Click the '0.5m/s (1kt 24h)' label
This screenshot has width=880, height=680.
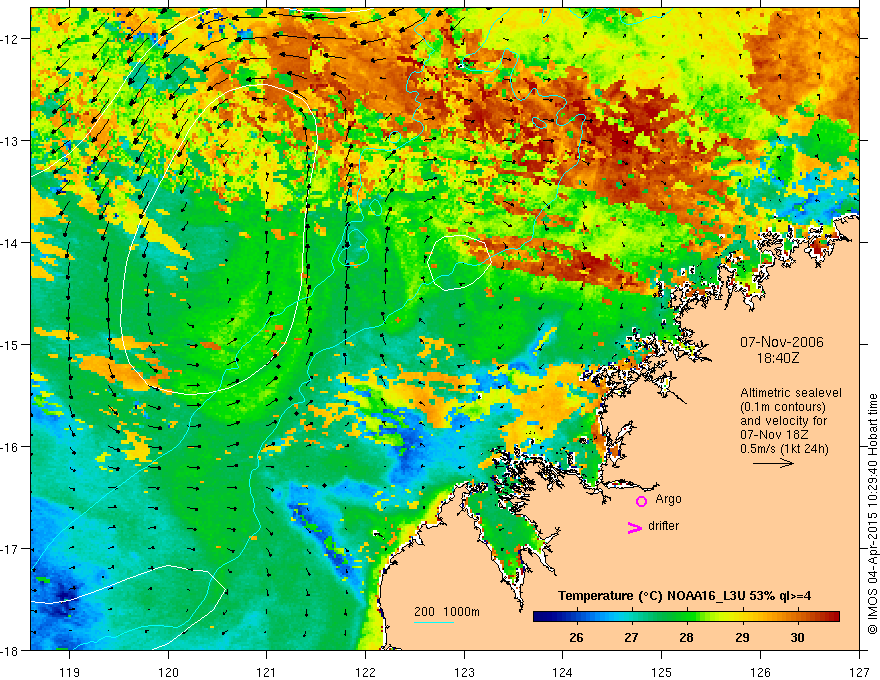(785, 449)
